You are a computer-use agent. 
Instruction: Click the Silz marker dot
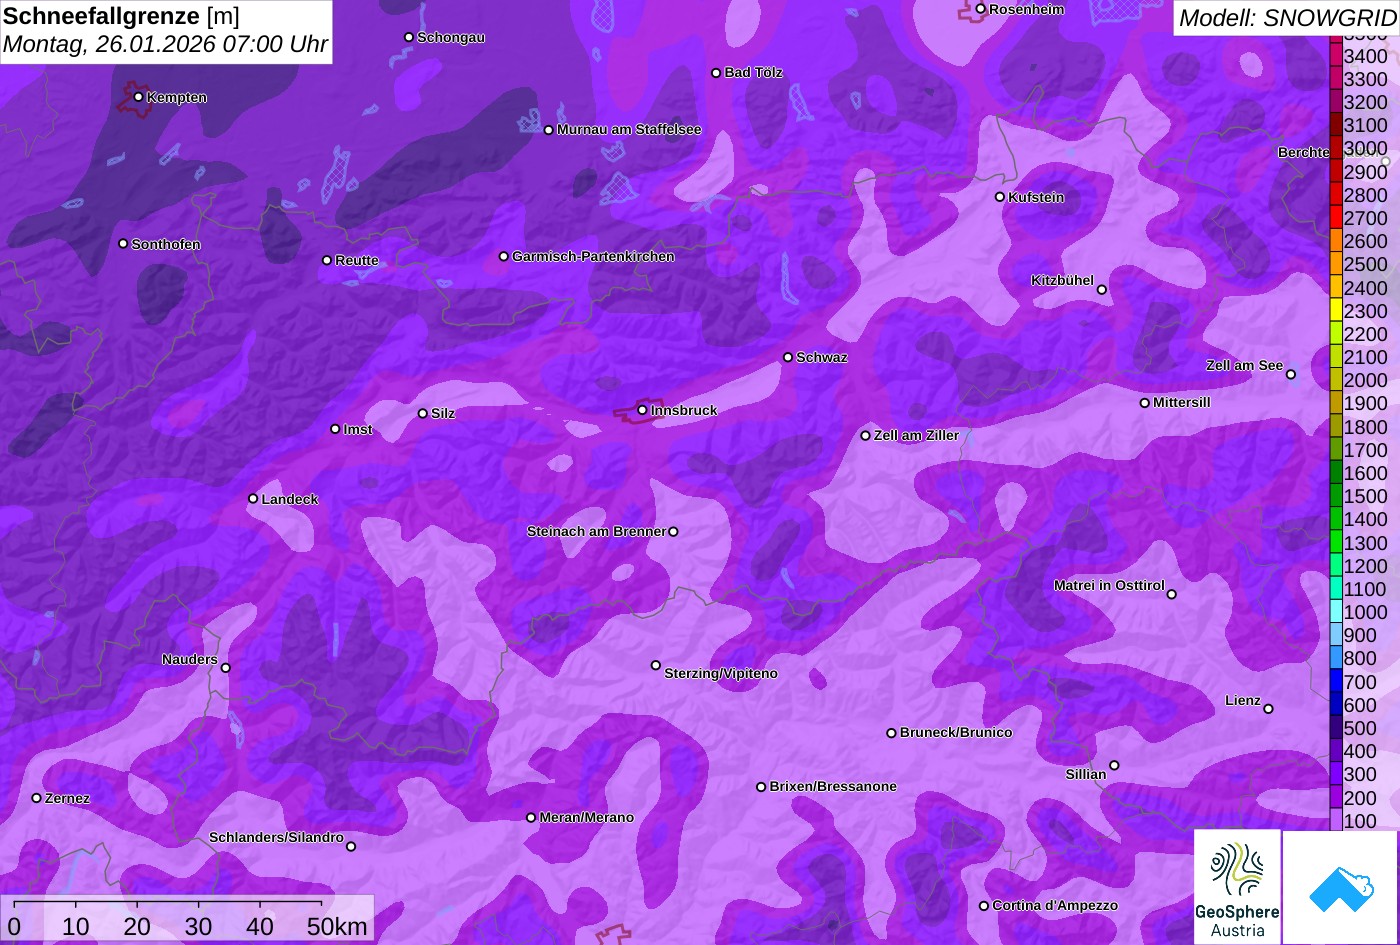(423, 413)
